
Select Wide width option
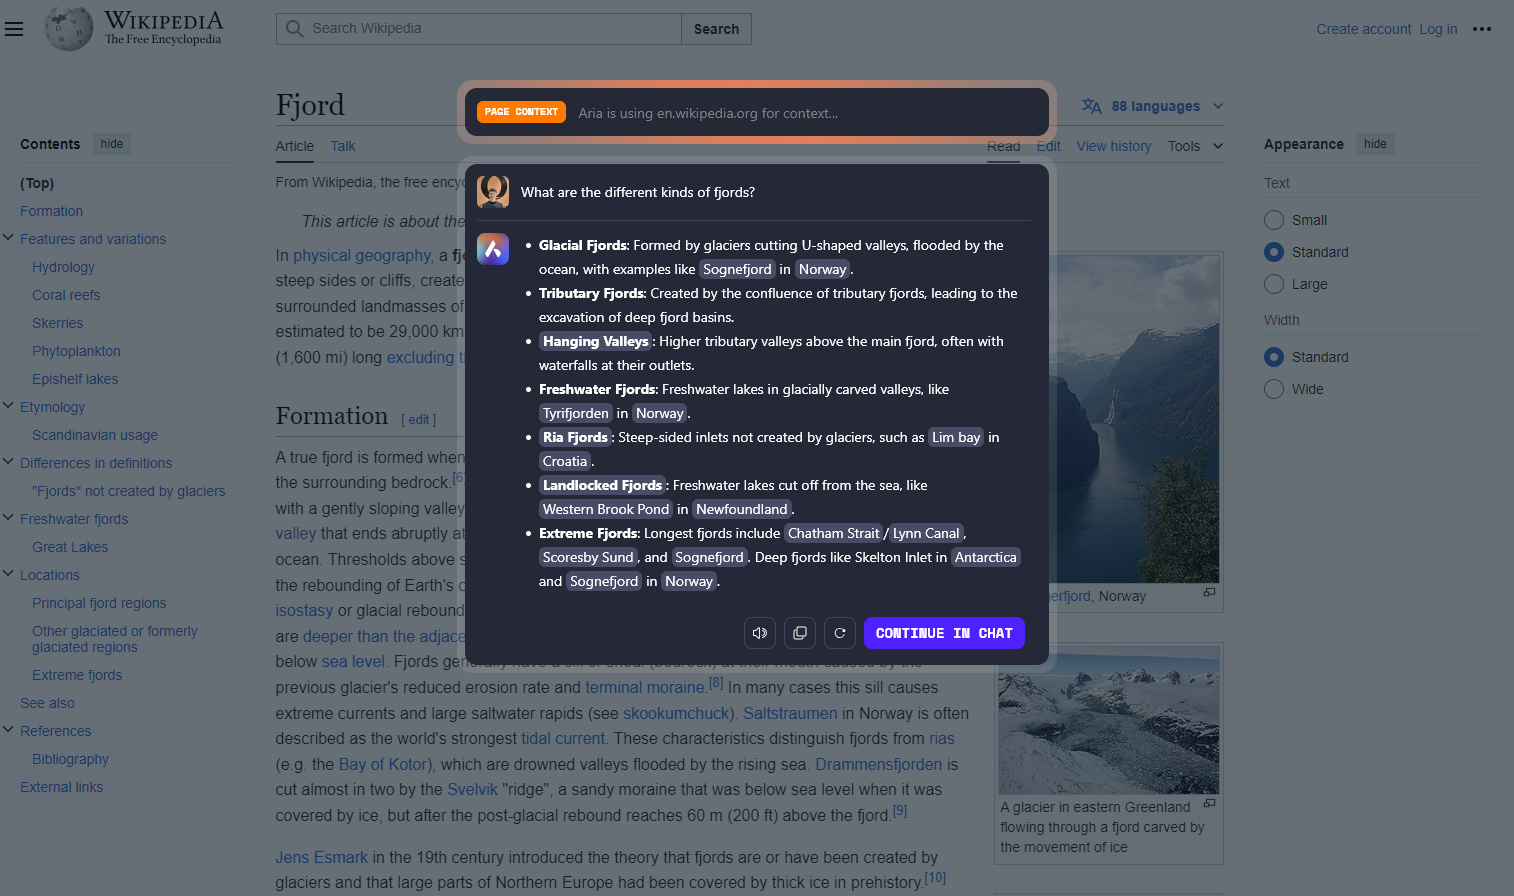click(1274, 389)
